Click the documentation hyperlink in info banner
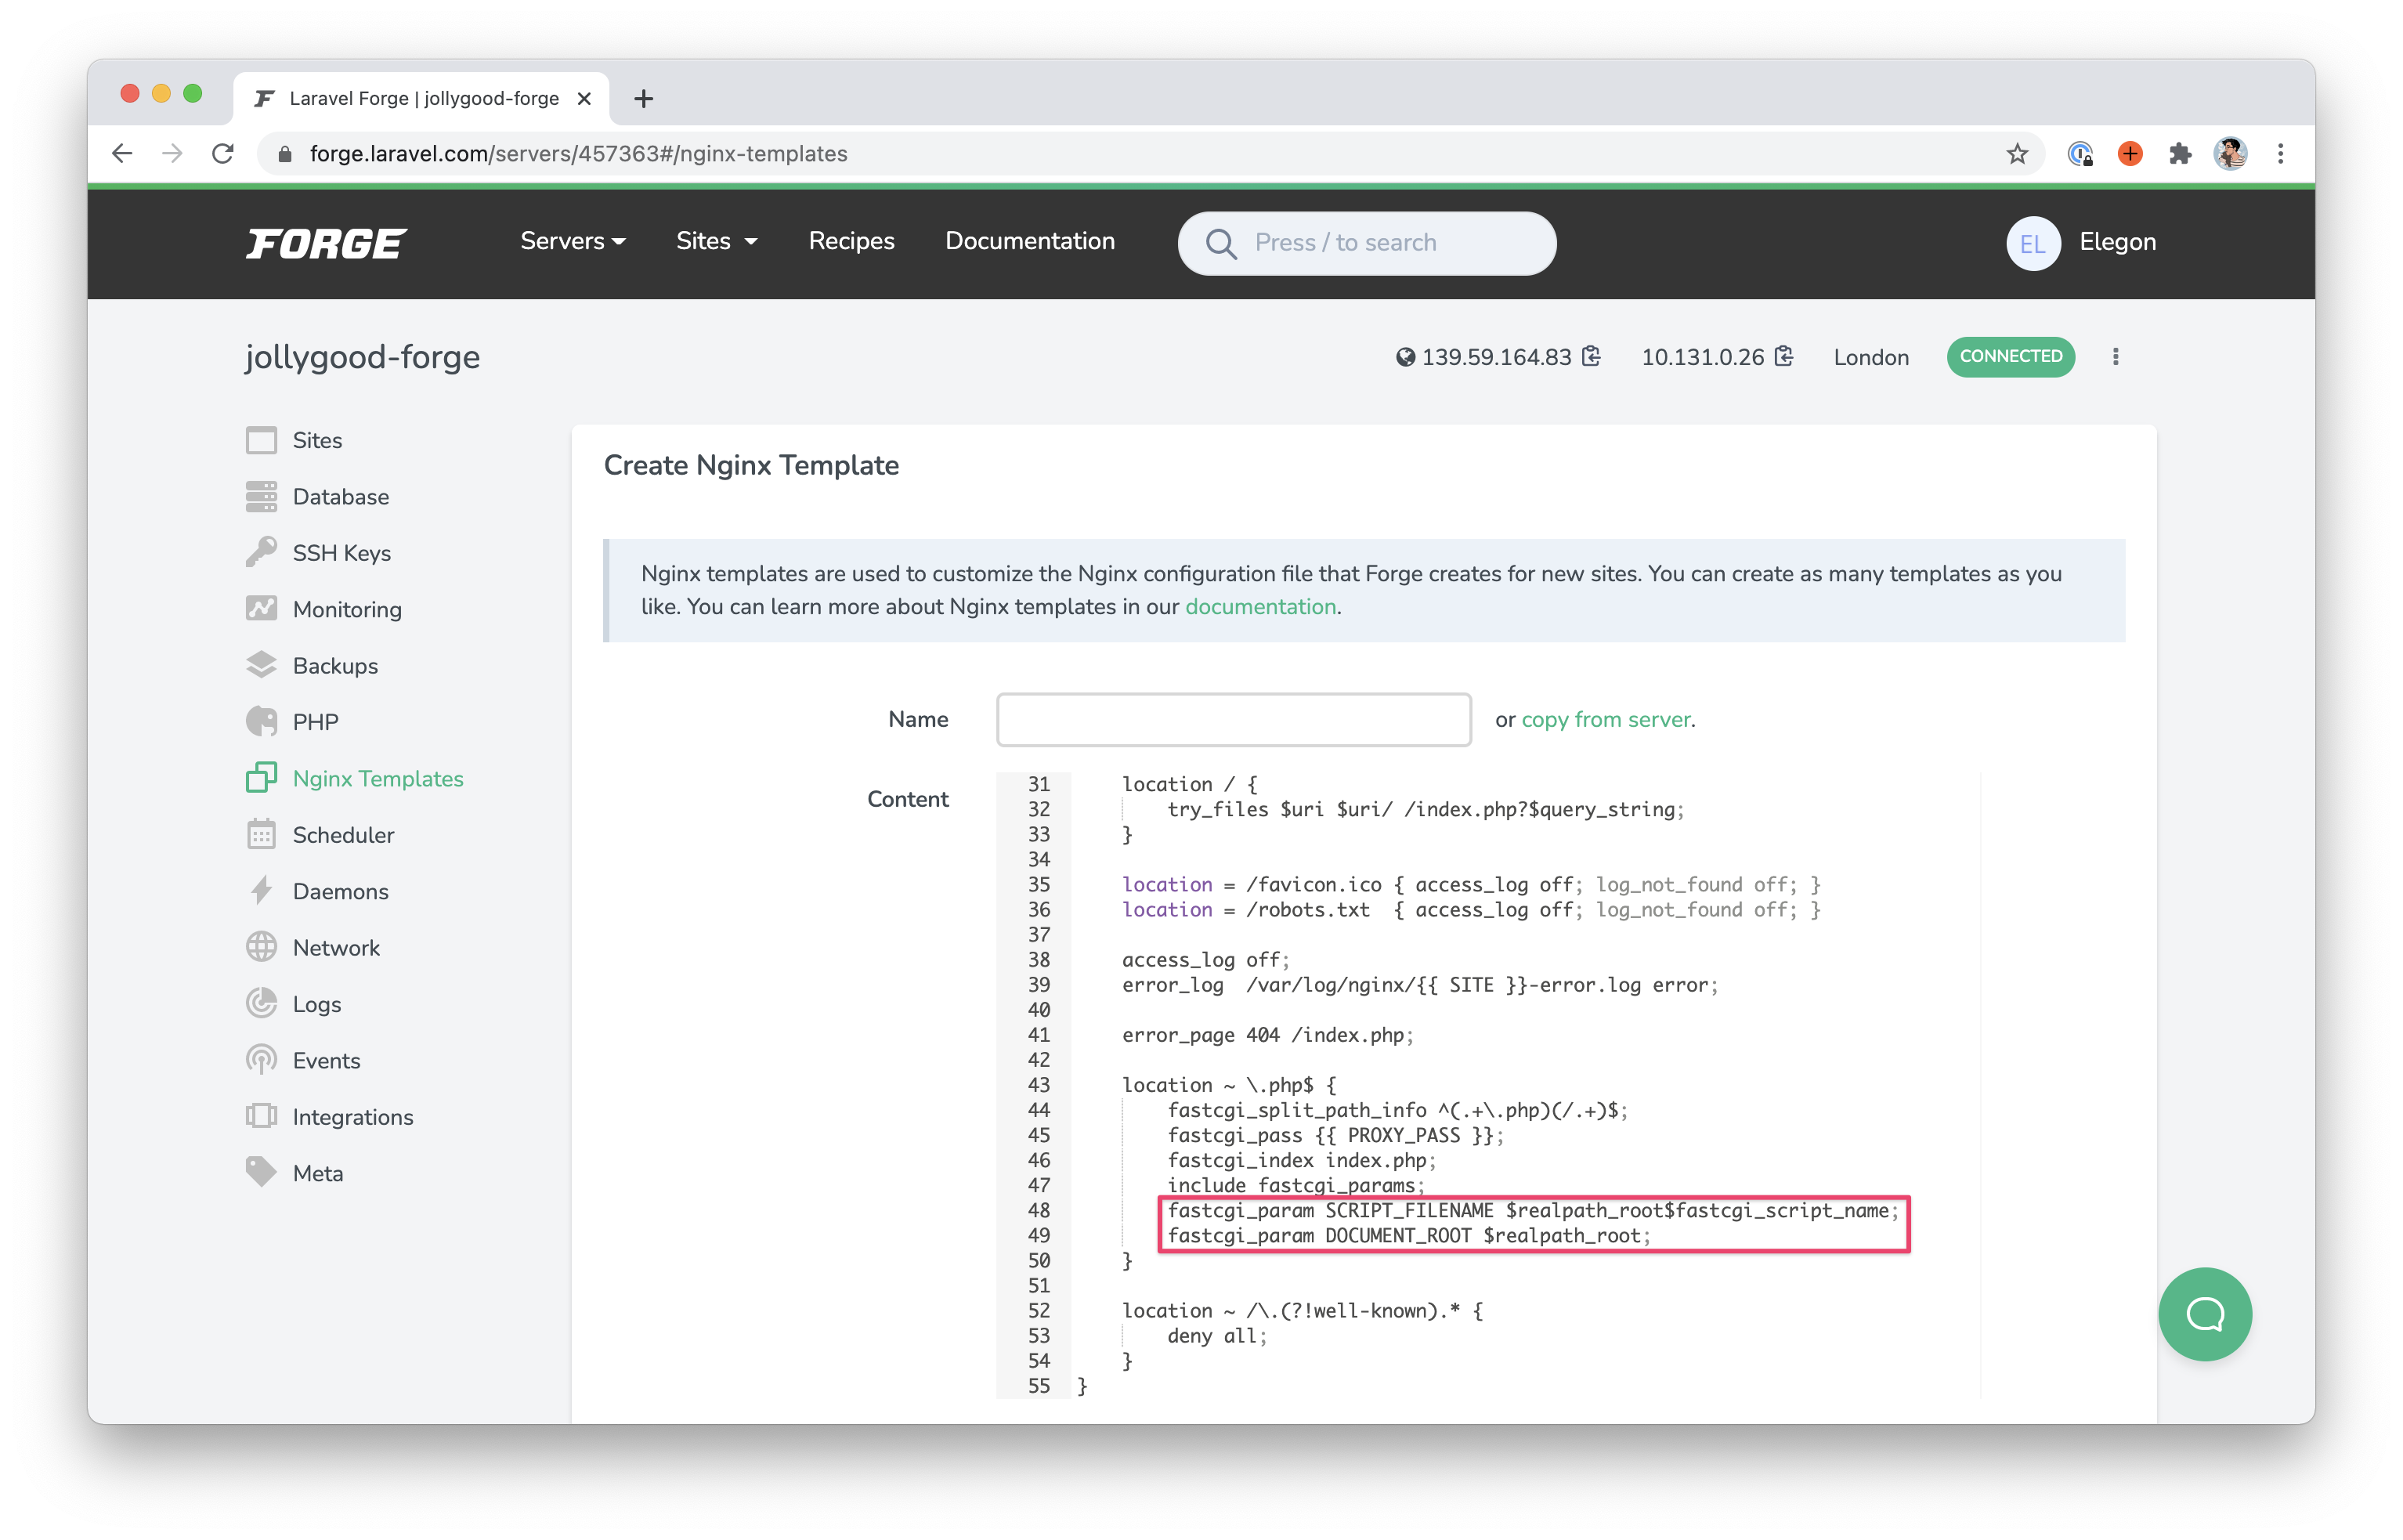2403x1540 pixels. 1259,606
